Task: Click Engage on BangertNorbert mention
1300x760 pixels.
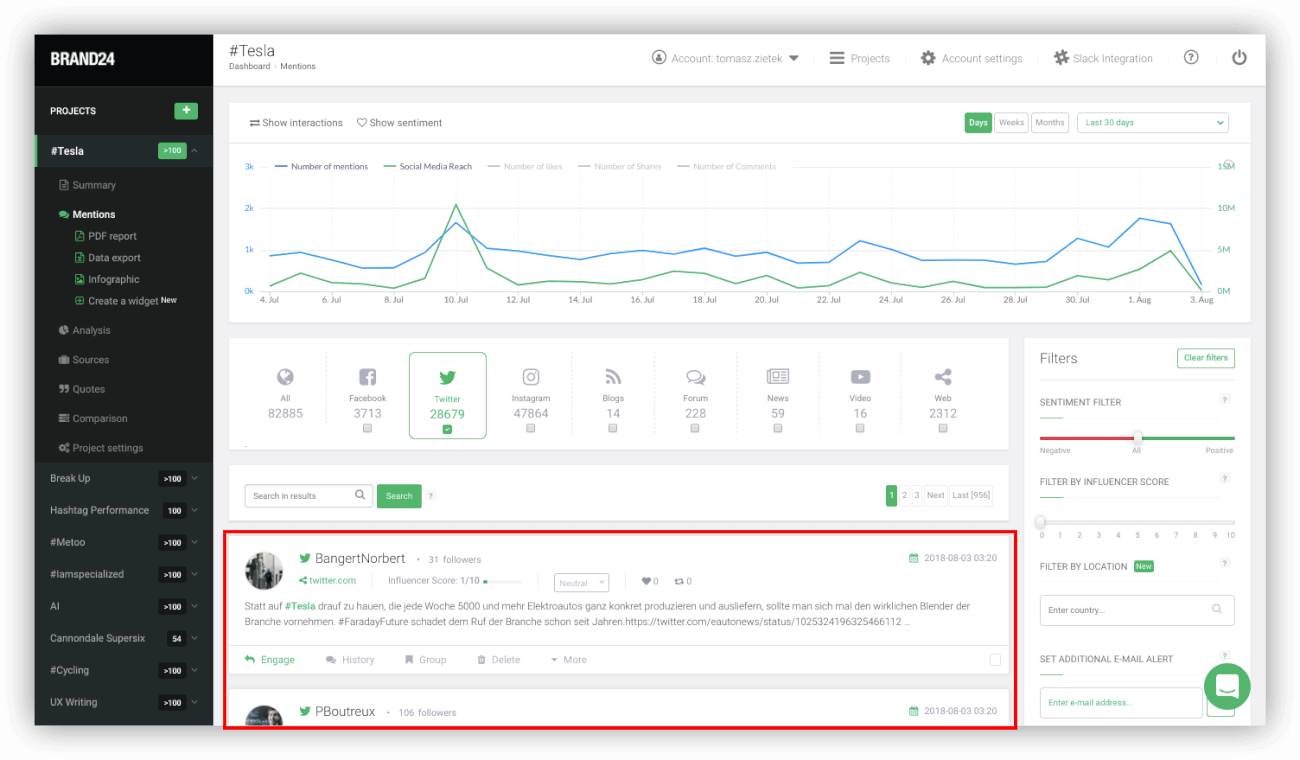Action: coord(270,660)
